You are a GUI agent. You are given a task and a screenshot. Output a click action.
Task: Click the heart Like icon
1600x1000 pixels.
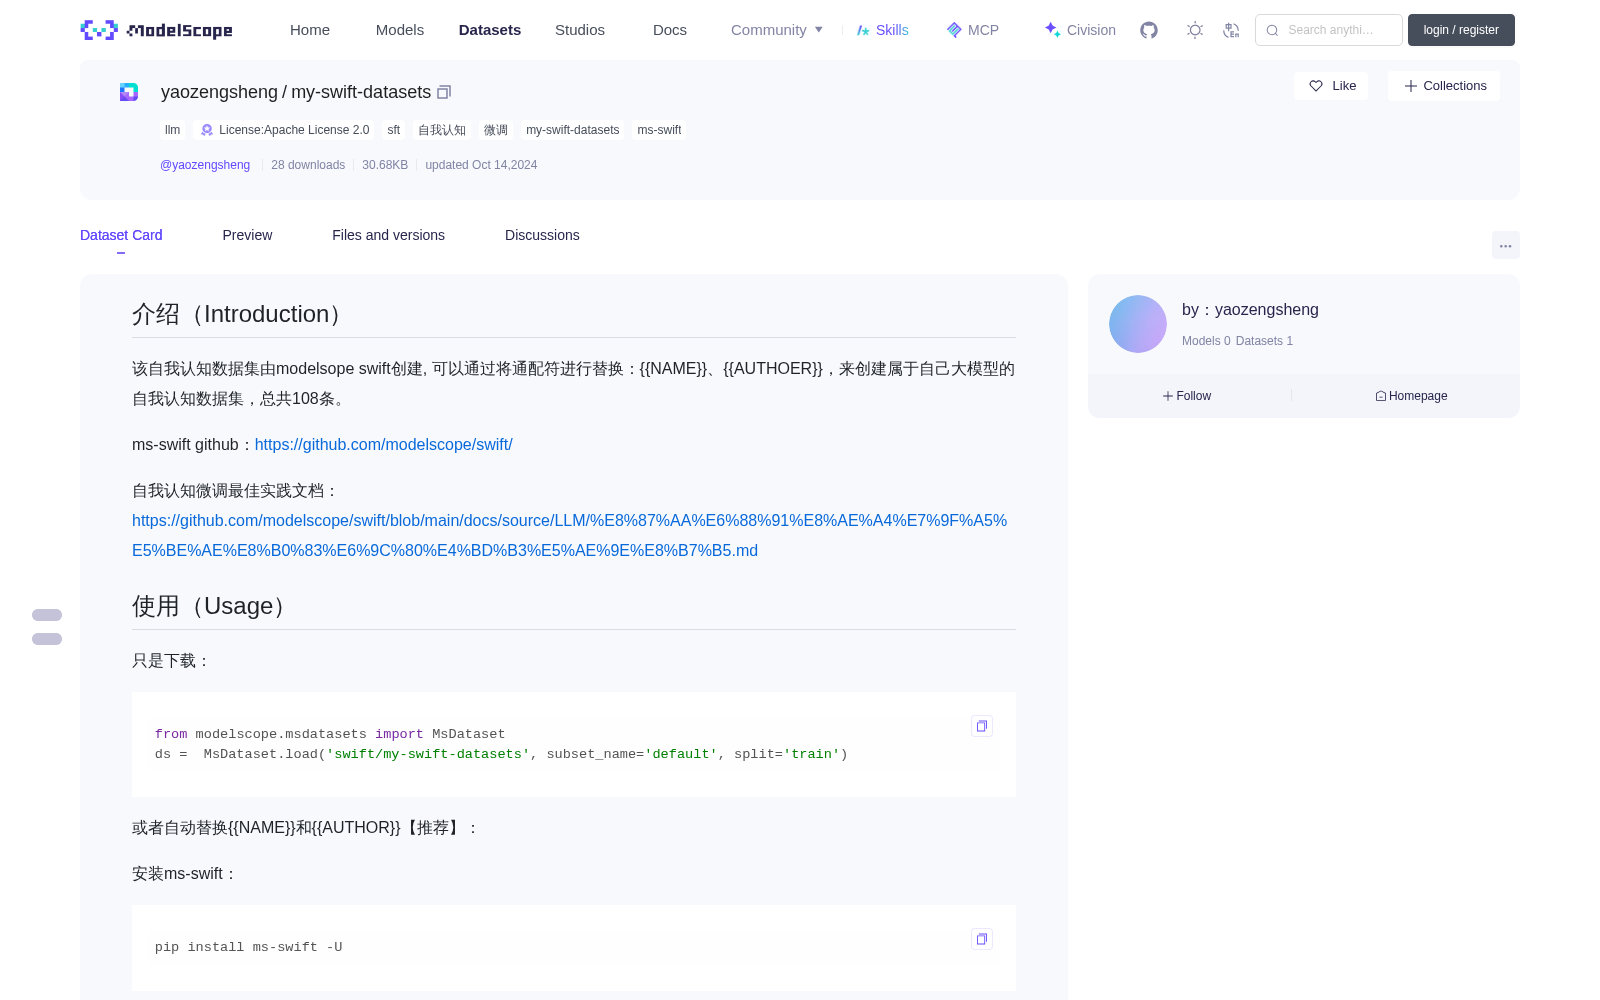coord(1316,86)
